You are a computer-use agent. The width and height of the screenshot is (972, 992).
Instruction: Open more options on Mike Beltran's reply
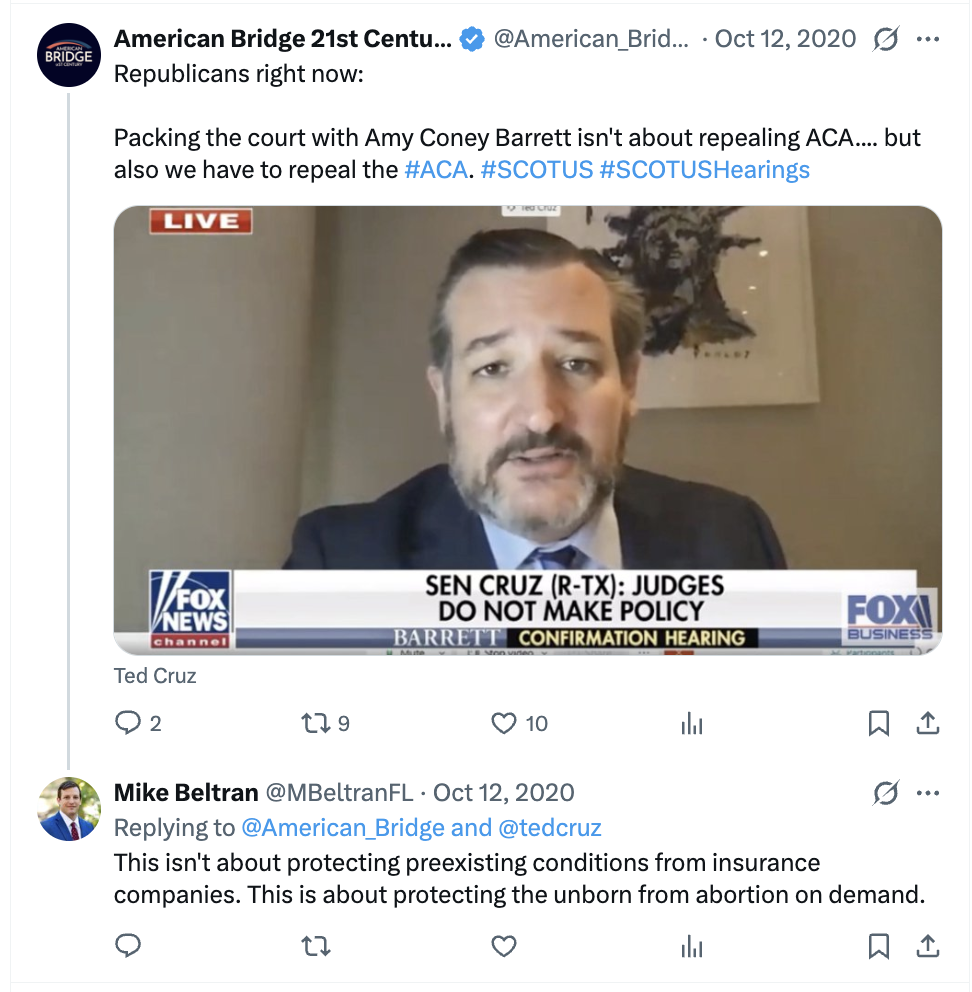[x=927, y=793]
